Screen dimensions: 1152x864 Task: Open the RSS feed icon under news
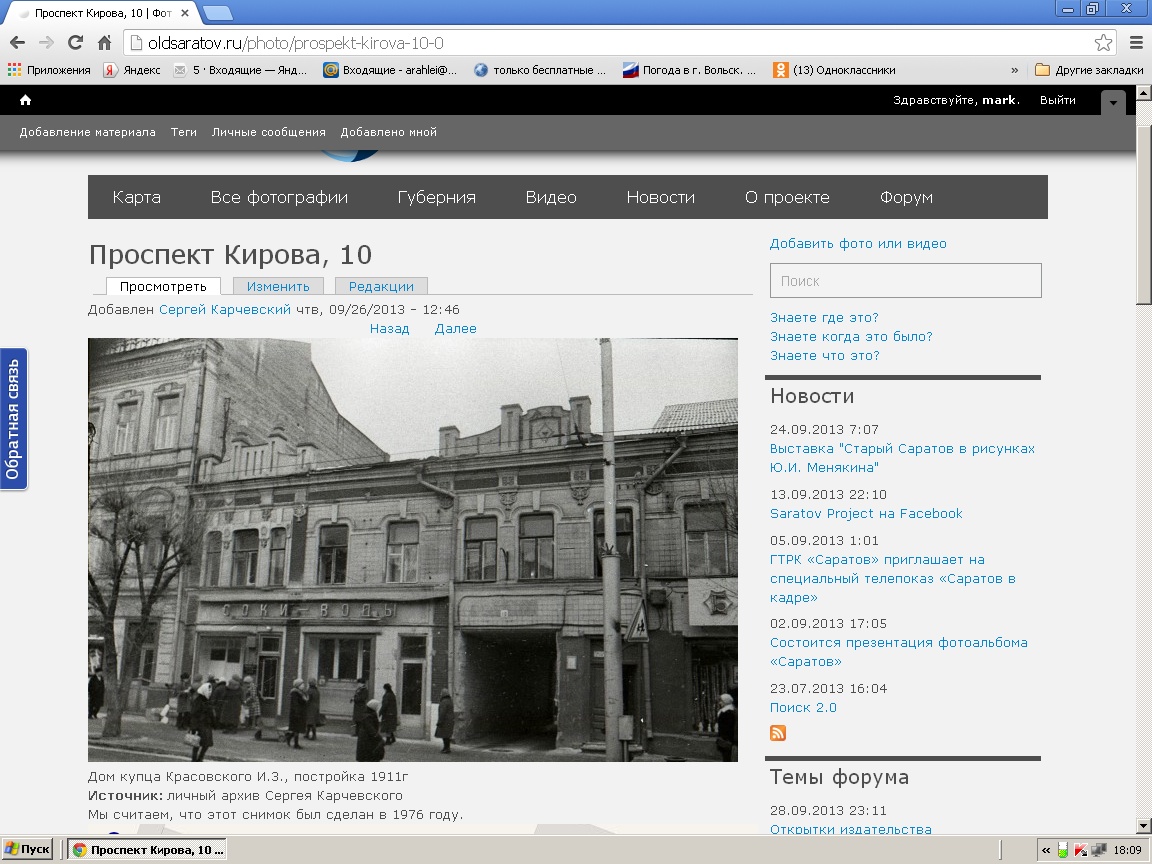click(x=778, y=734)
